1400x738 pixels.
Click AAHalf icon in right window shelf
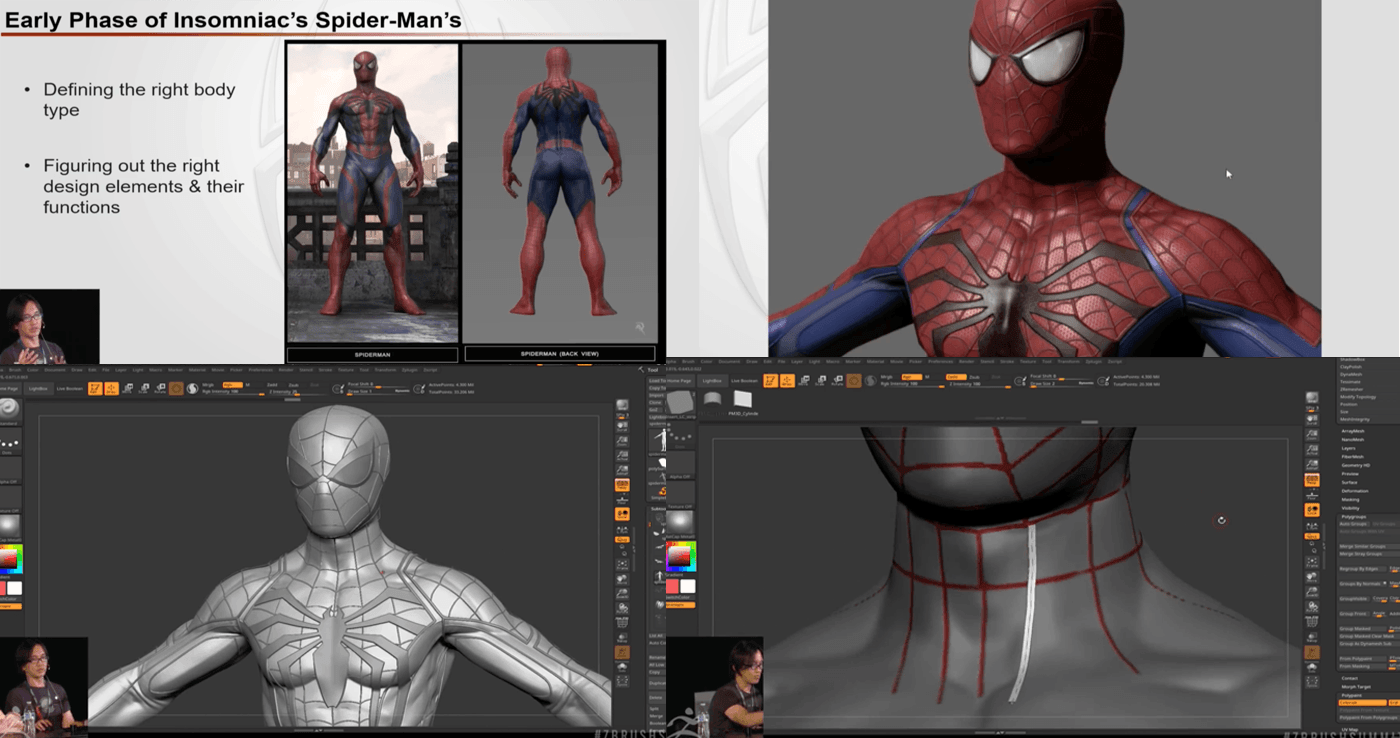[1312, 463]
